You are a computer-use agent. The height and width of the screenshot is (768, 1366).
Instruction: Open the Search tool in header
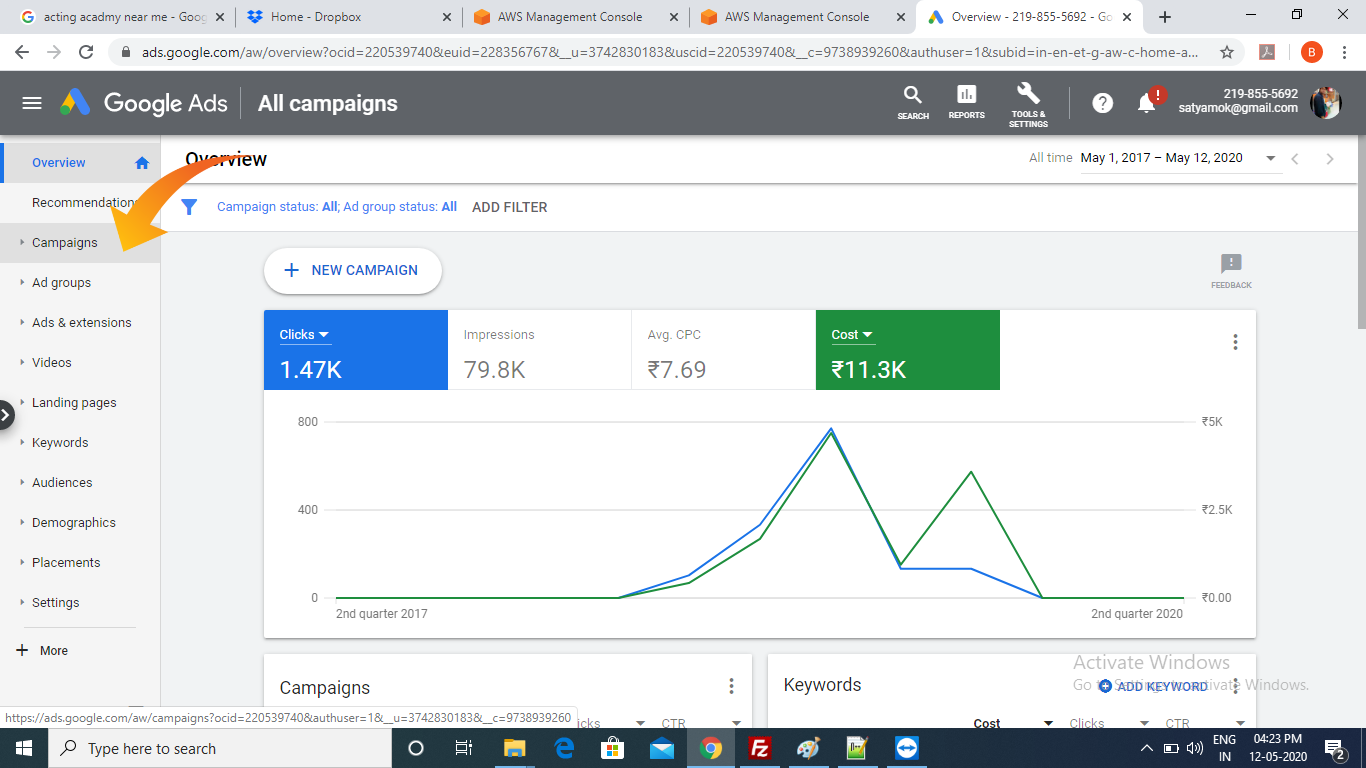[913, 103]
